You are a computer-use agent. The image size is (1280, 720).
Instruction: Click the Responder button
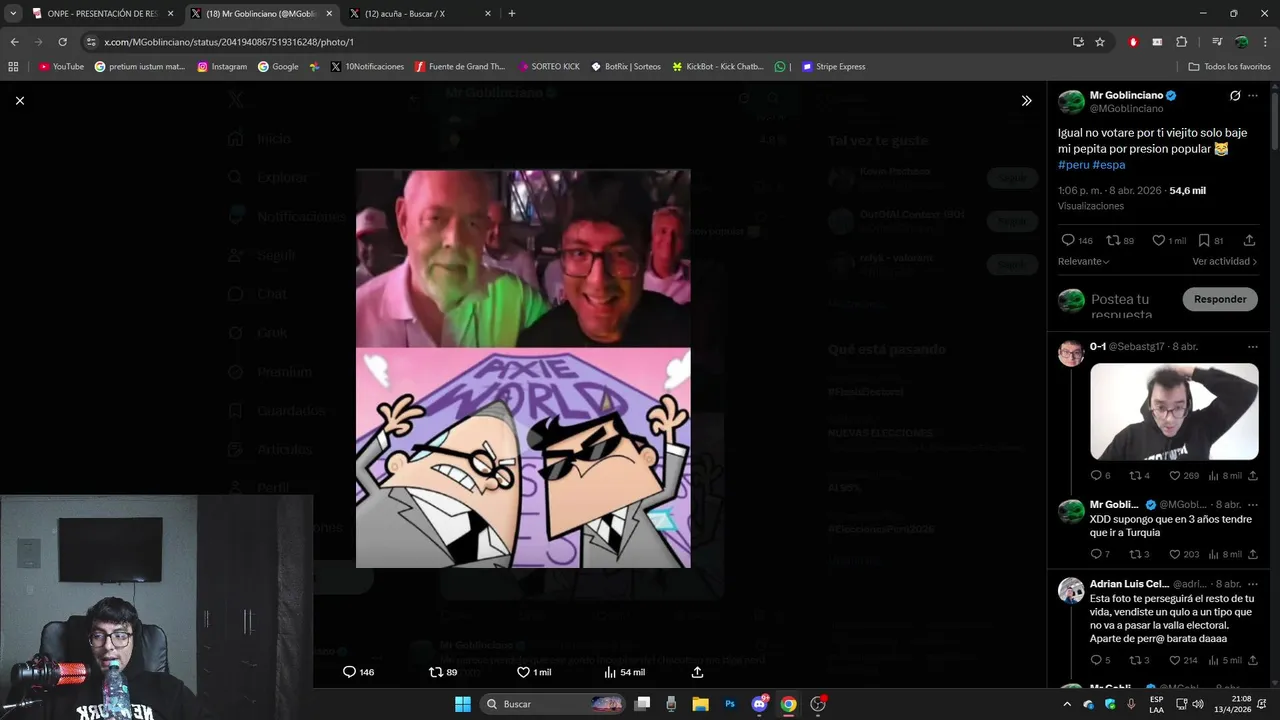[1220, 299]
